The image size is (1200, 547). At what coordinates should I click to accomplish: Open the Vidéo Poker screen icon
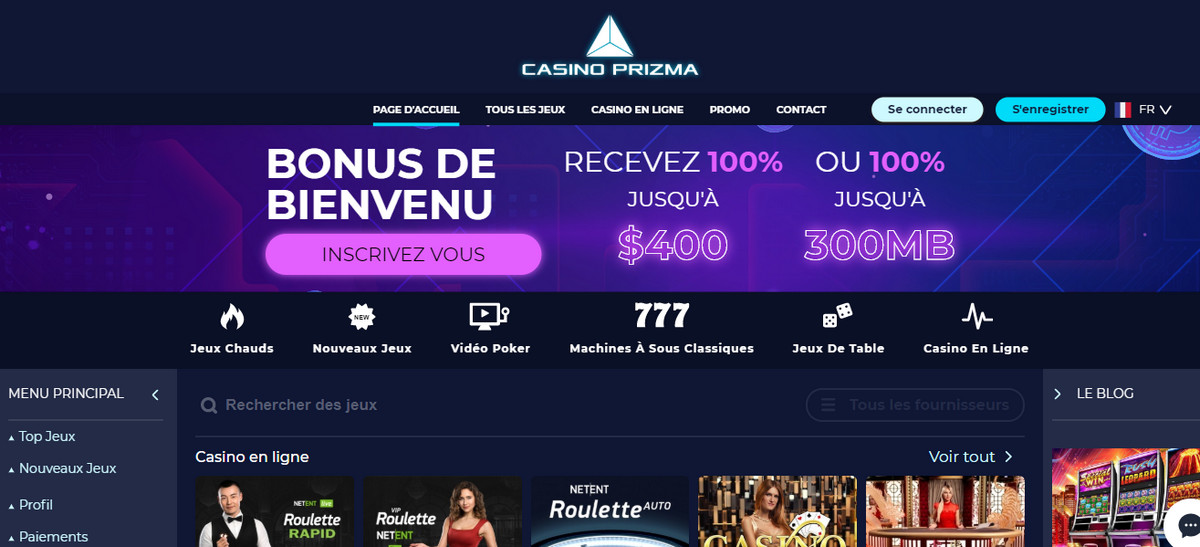click(490, 317)
